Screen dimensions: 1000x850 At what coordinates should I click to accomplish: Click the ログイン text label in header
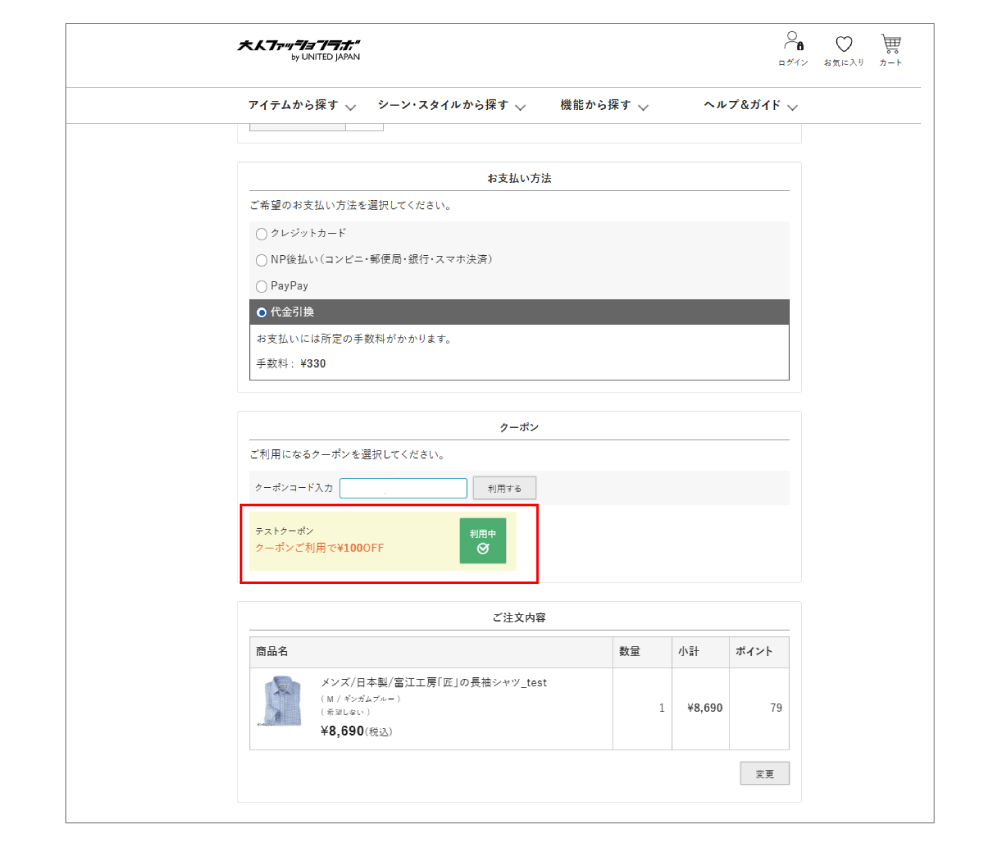pos(793,63)
